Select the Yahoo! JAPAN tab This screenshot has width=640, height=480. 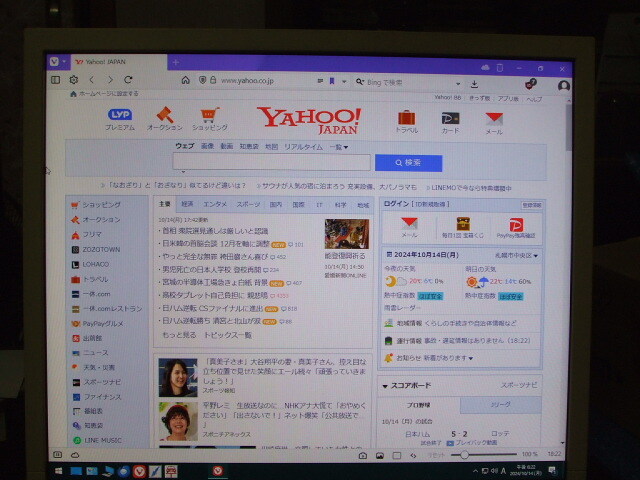coord(118,62)
